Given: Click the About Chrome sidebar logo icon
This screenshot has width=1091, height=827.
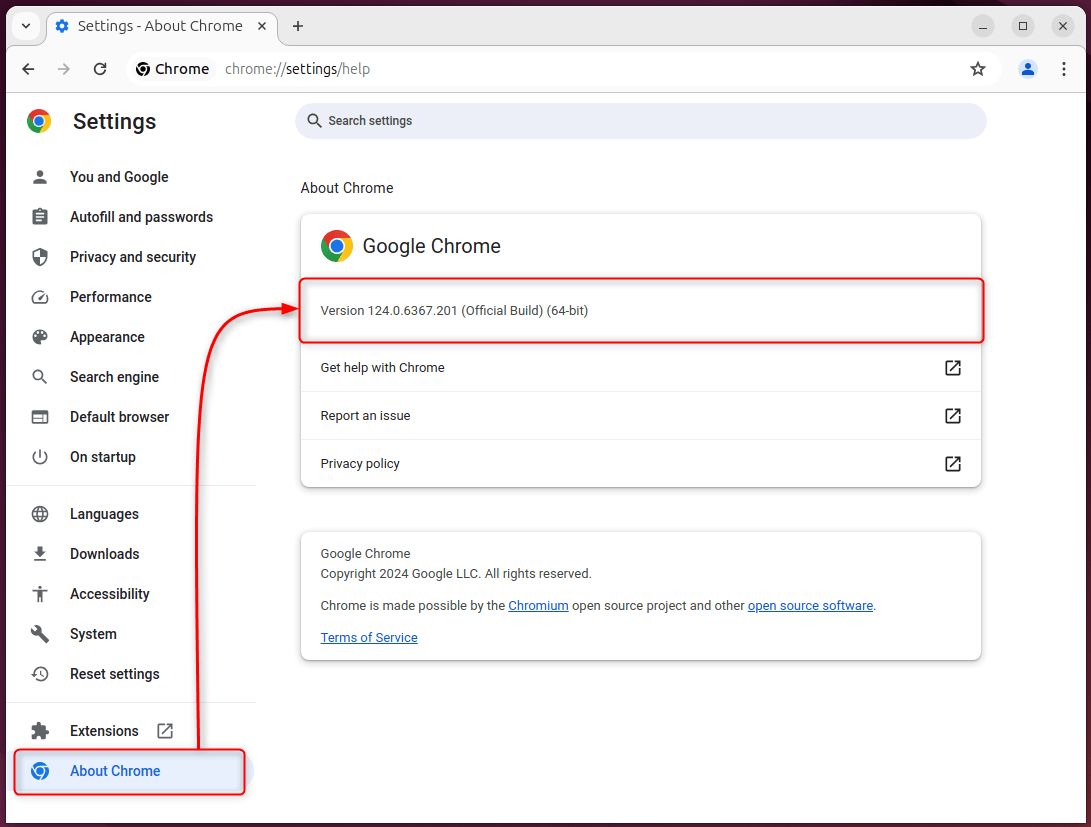Looking at the screenshot, I should pos(40,771).
